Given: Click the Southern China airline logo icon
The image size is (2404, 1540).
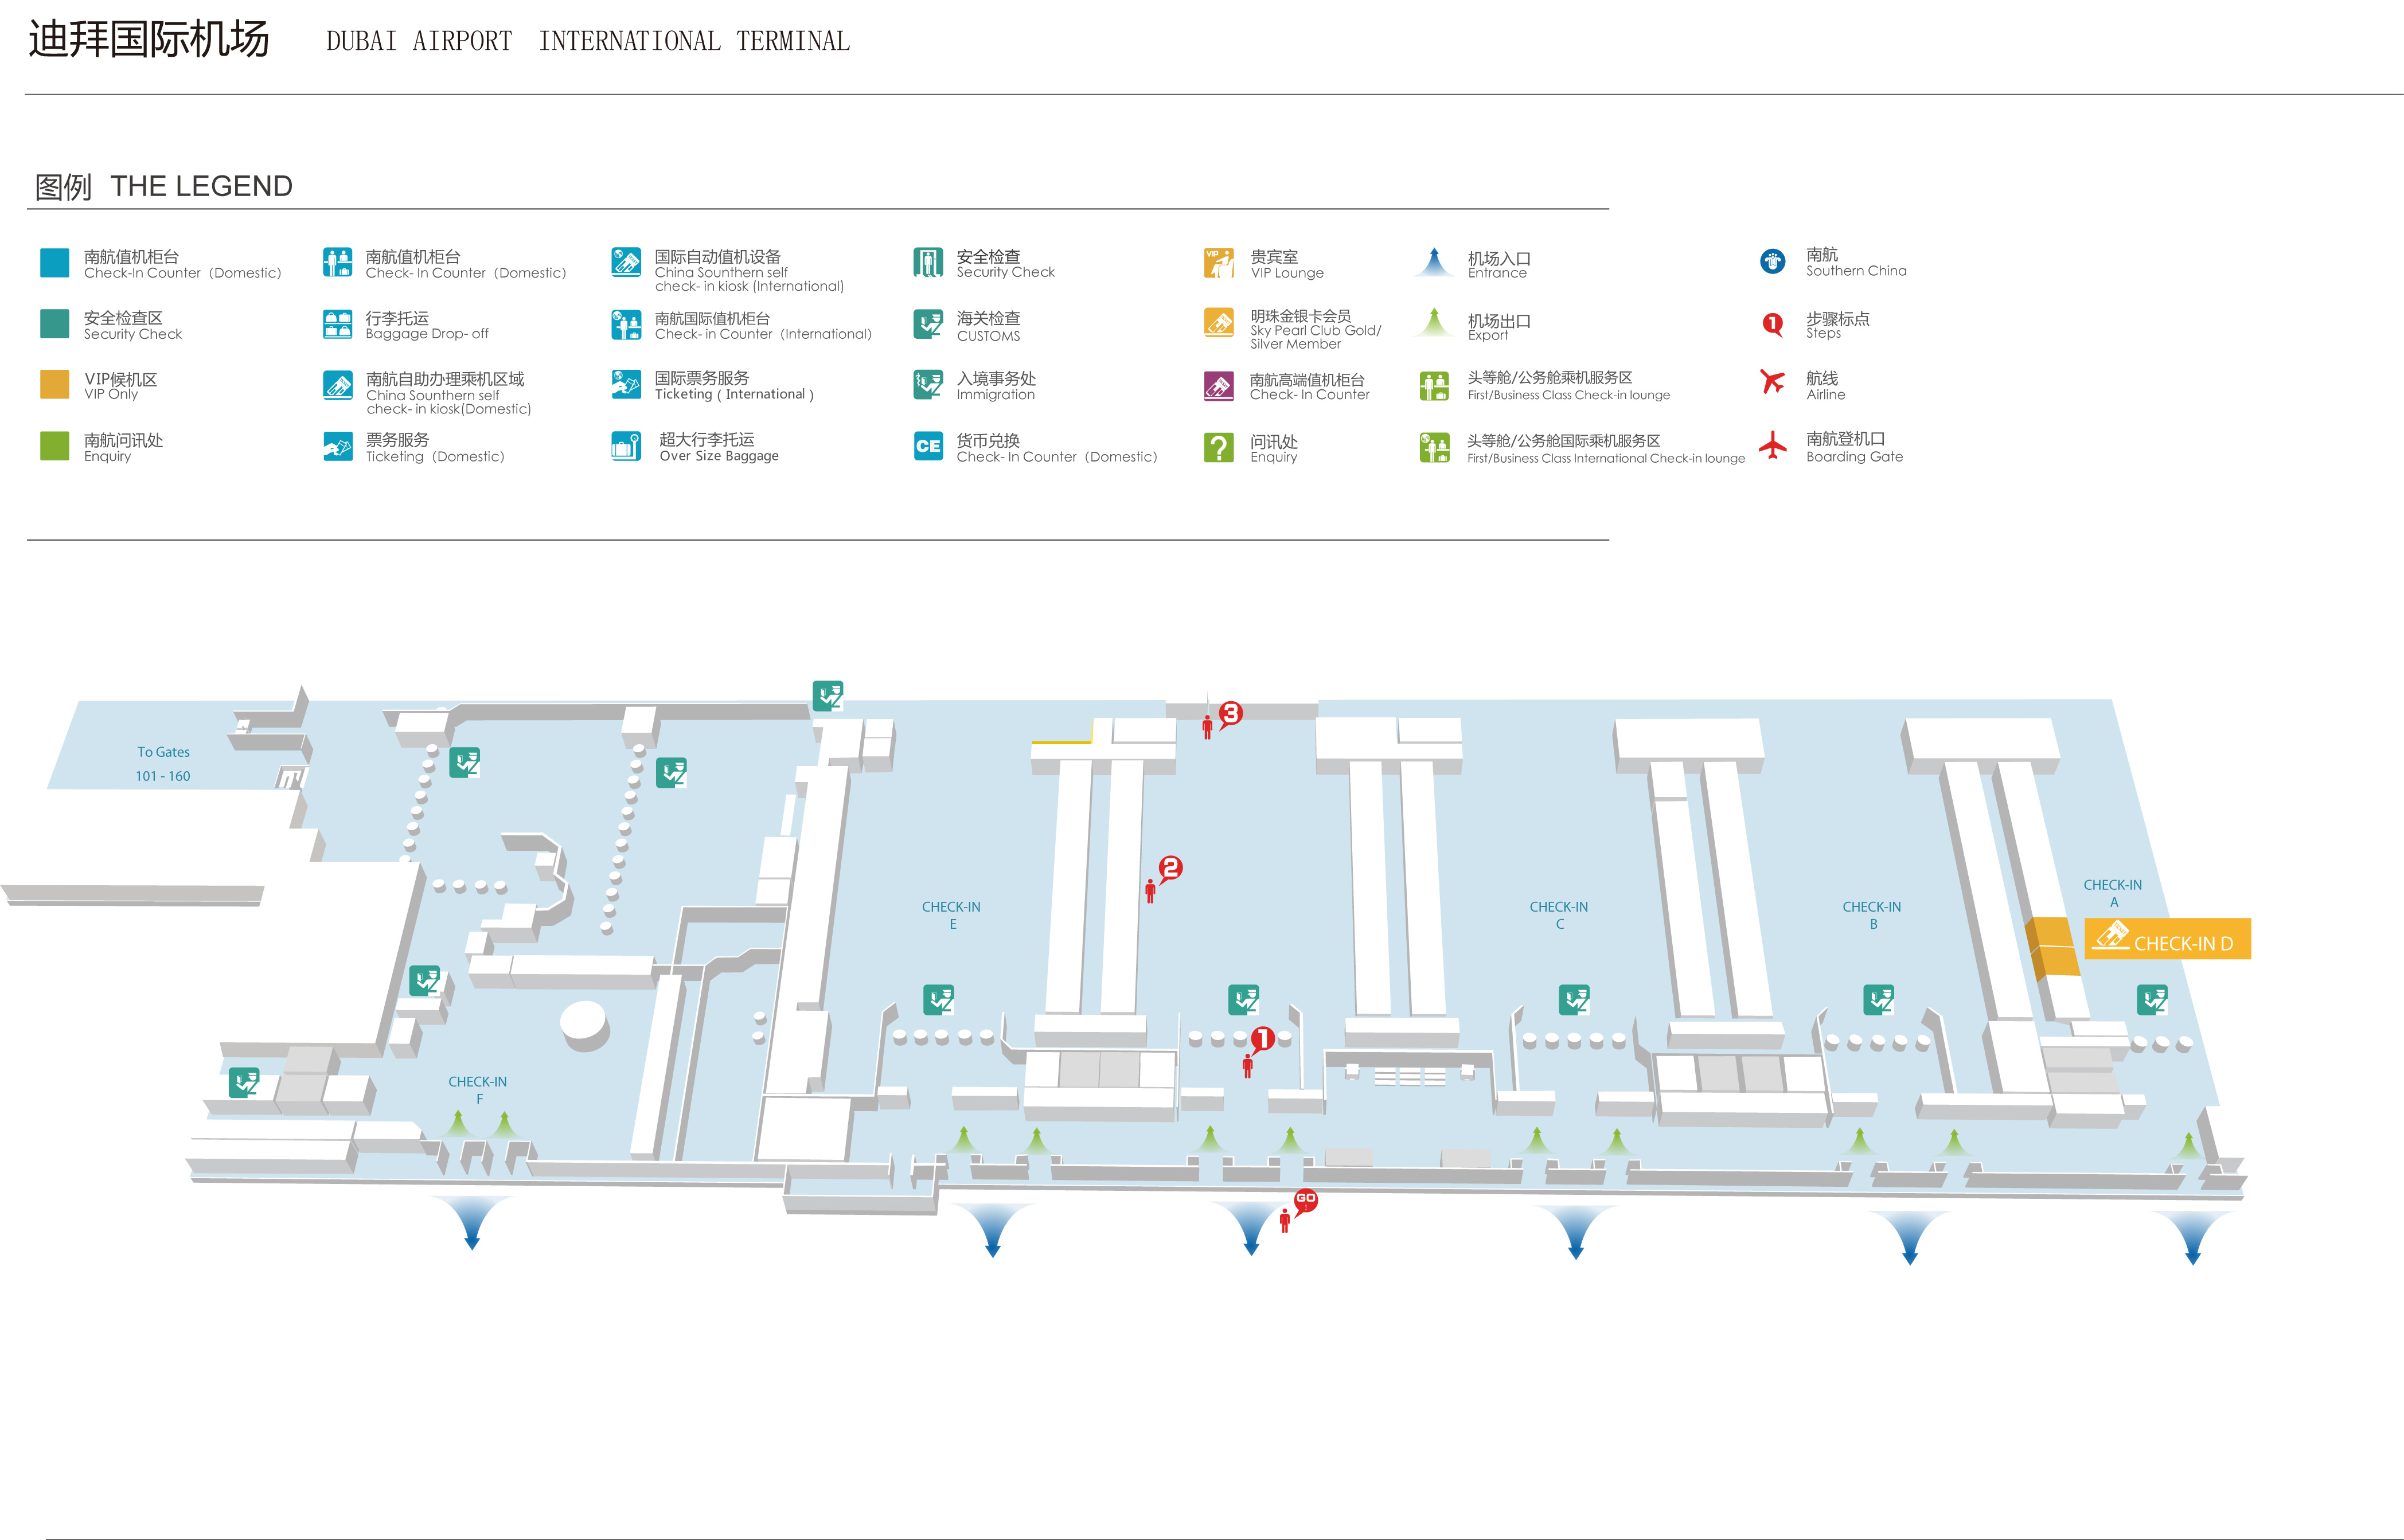Looking at the screenshot, I should [1772, 262].
